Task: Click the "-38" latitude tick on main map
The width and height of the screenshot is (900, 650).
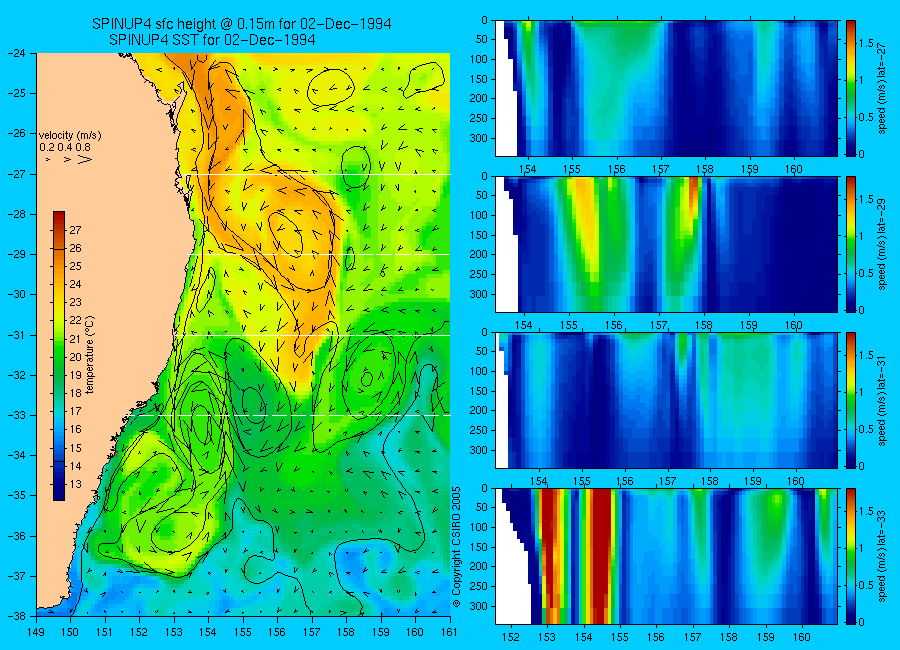Action: pyautogui.click(x=17, y=616)
